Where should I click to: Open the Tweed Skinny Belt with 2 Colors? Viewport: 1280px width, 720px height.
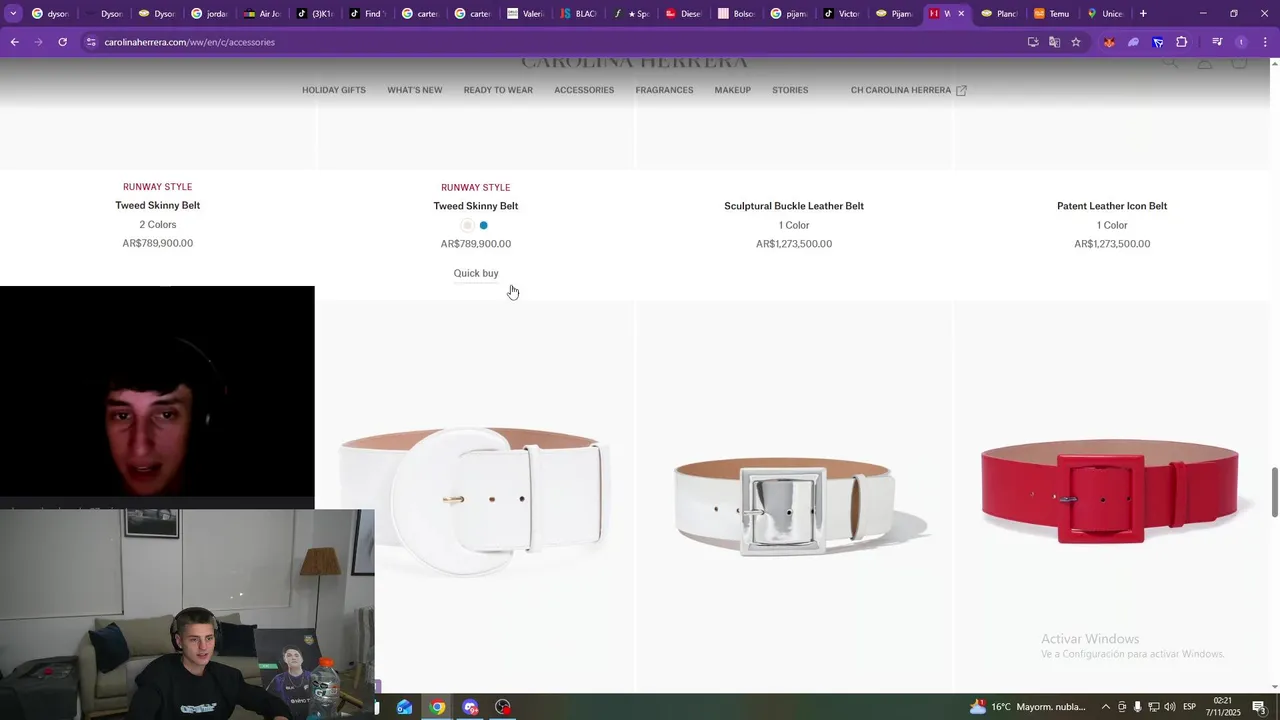click(158, 205)
